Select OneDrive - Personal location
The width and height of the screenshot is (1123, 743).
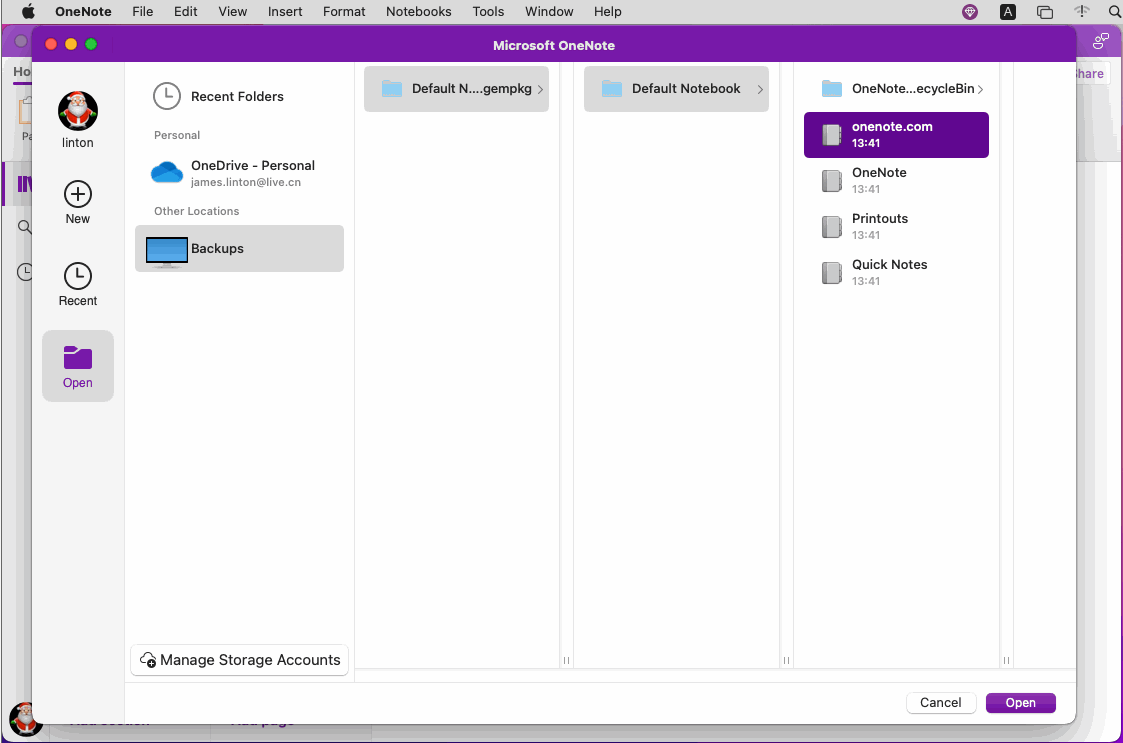239,173
